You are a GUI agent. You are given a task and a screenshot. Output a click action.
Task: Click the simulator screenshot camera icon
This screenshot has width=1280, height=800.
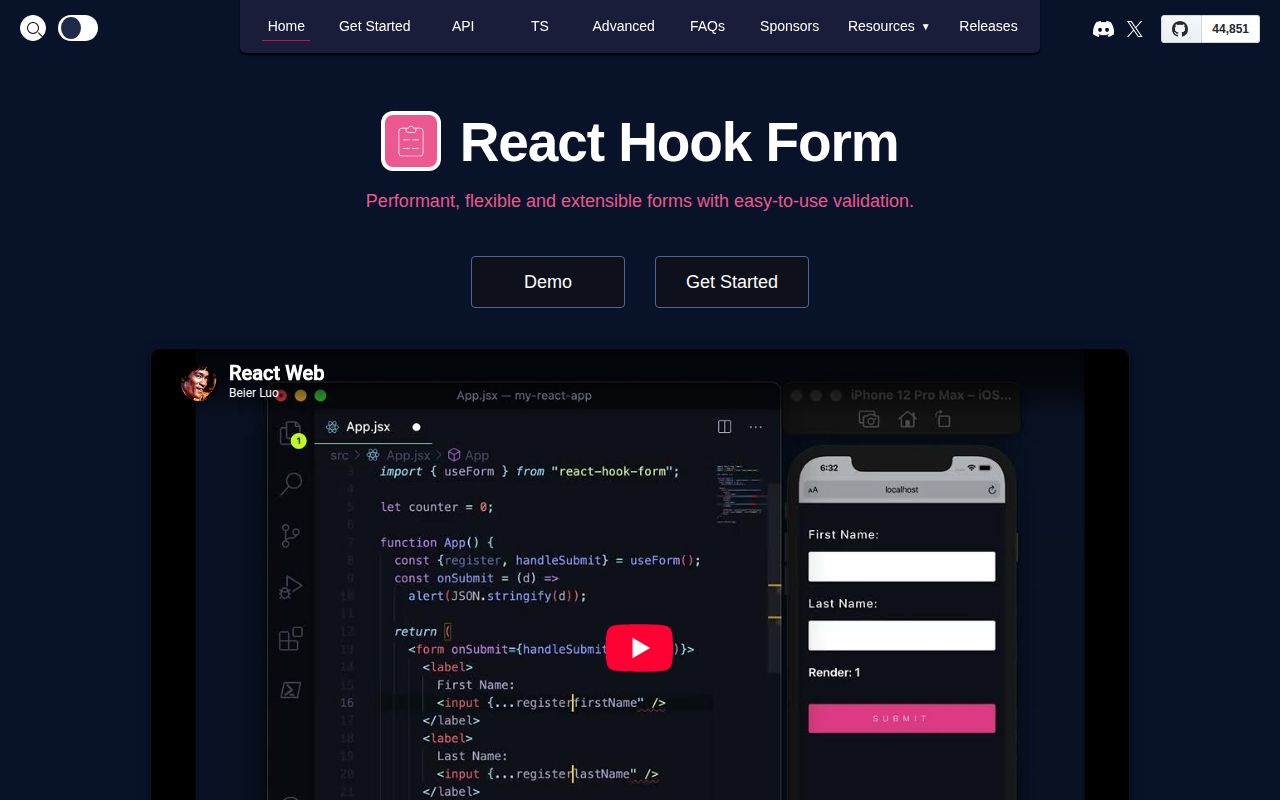[x=869, y=420]
